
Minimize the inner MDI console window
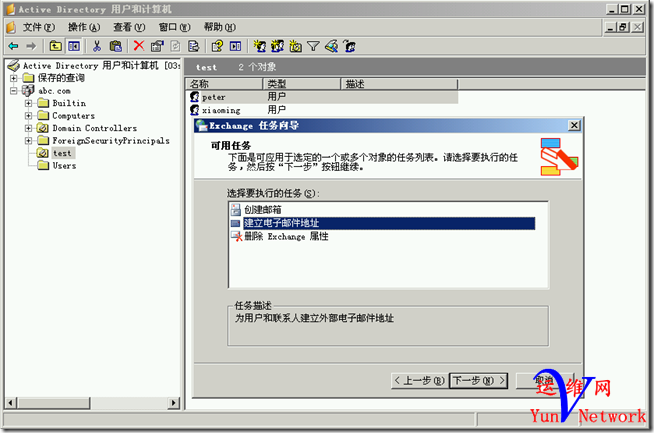point(611,27)
